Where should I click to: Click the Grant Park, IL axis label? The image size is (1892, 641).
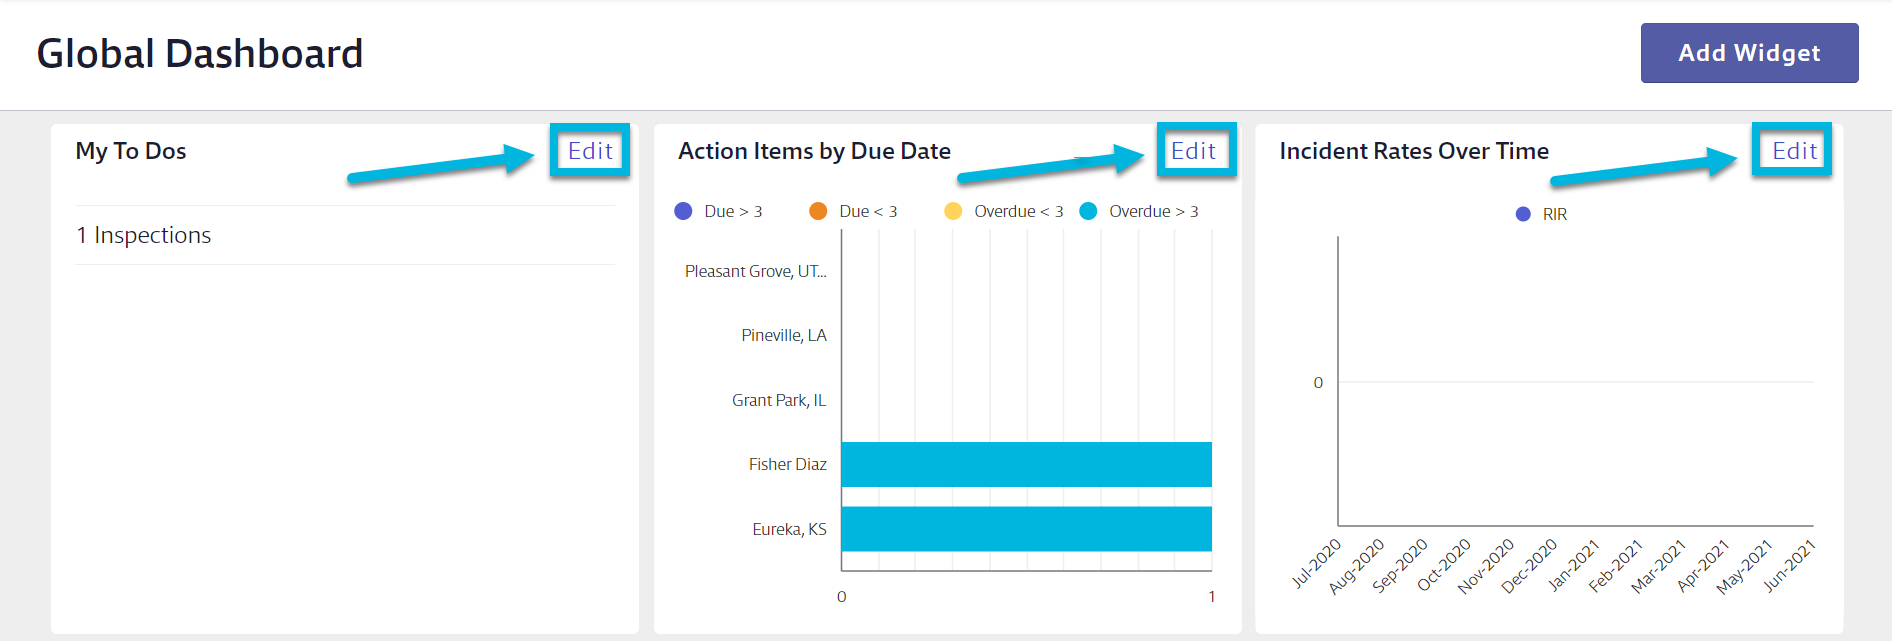tap(779, 400)
